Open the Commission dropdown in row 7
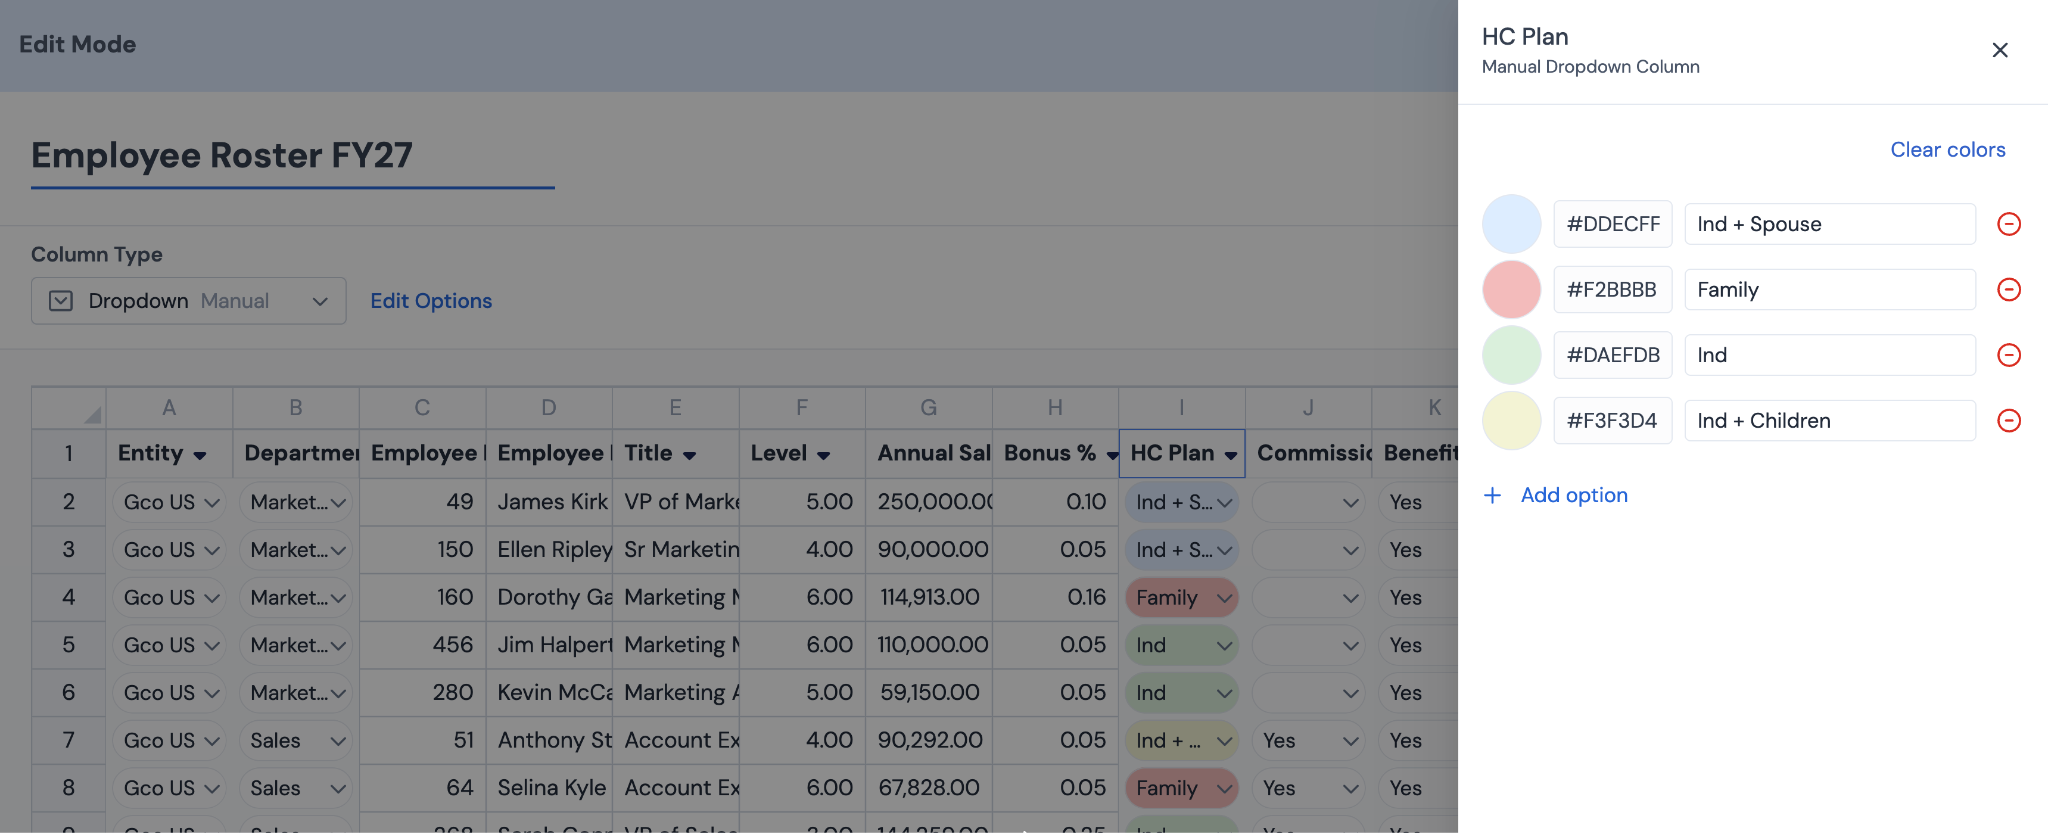This screenshot has height=833, width=2048. pos(1308,741)
